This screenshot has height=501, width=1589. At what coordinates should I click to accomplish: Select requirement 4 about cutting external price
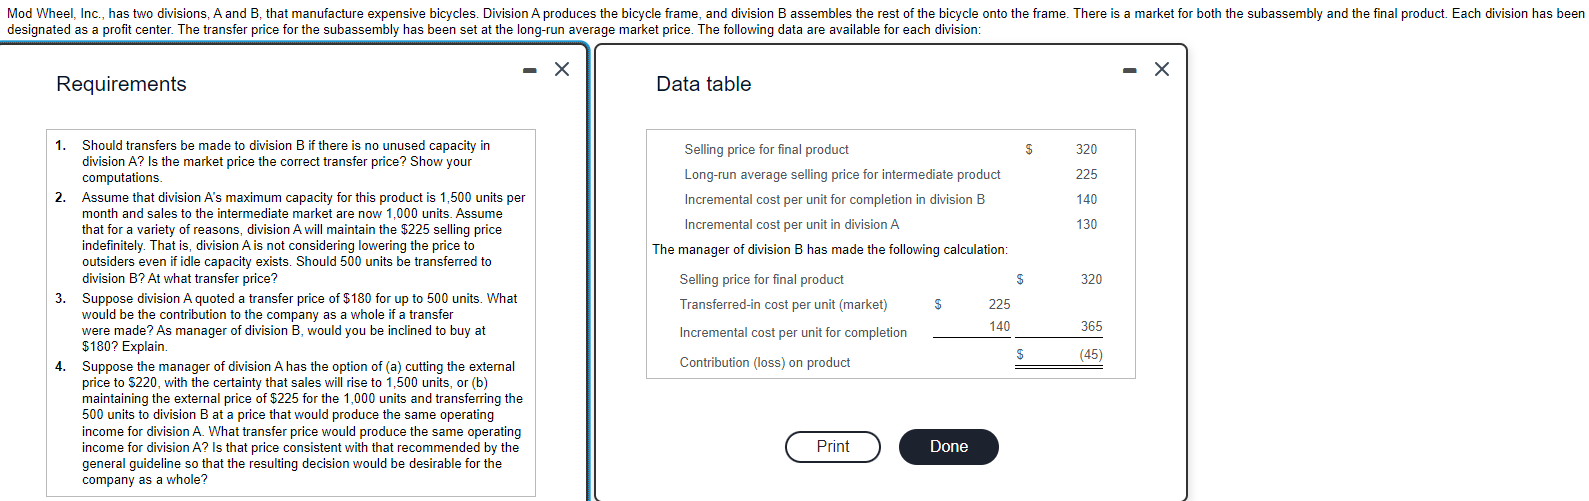tap(300, 422)
